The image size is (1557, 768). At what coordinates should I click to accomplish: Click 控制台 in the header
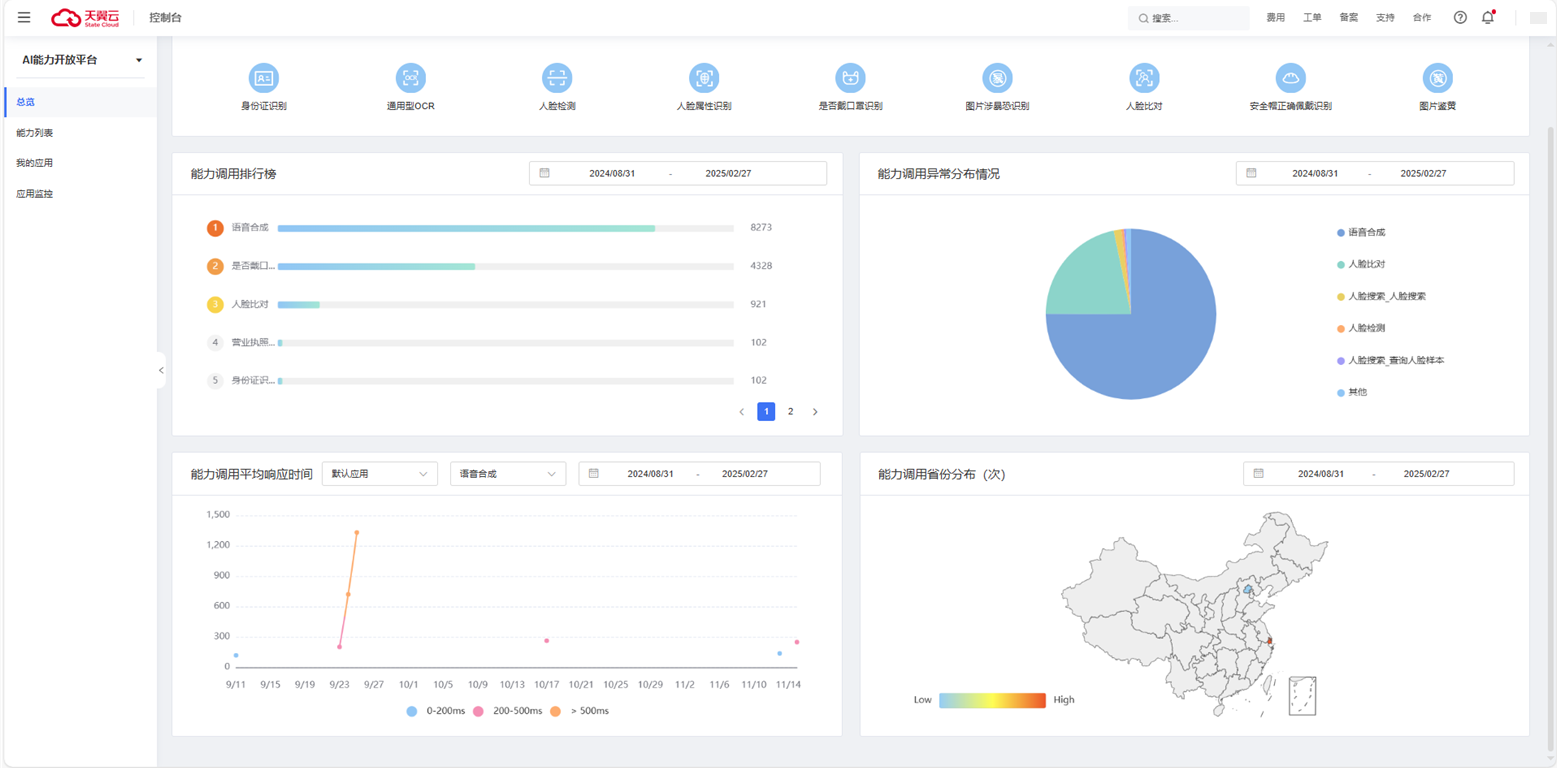pyautogui.click(x=166, y=18)
